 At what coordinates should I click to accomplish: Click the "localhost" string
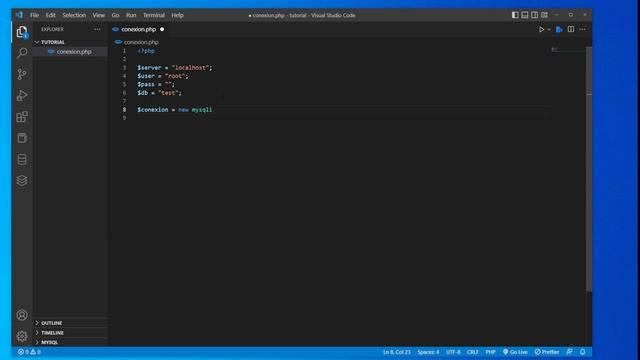(x=190, y=68)
